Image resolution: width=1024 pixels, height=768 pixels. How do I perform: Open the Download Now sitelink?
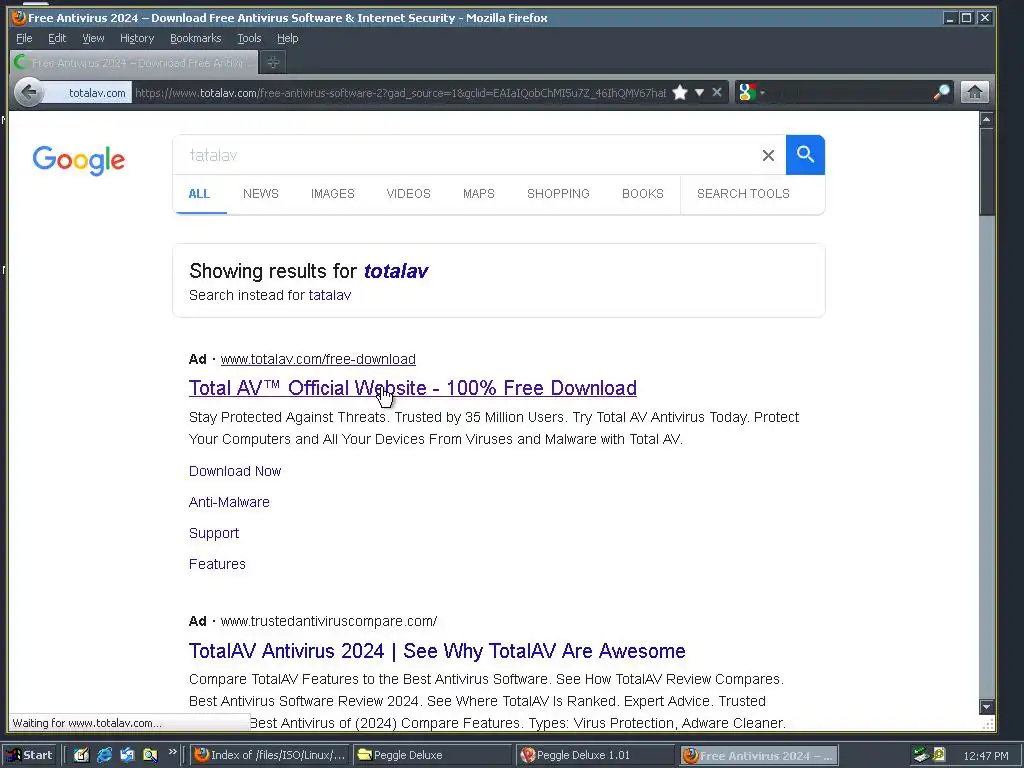tap(234, 472)
